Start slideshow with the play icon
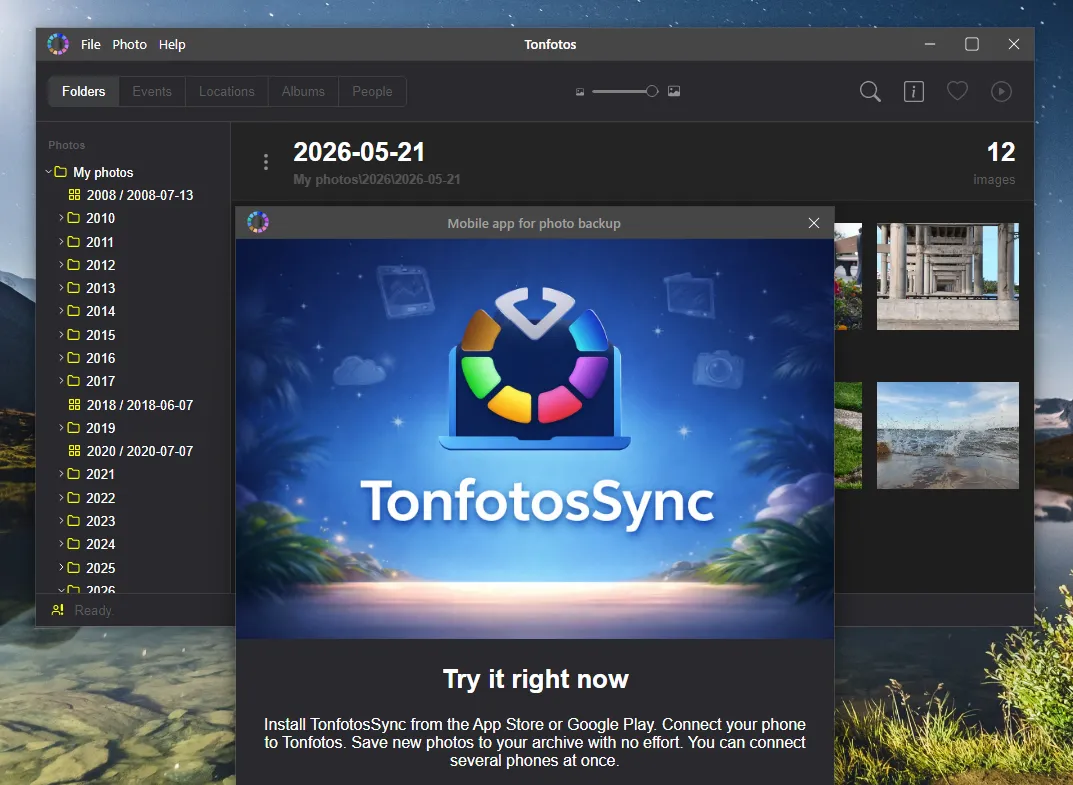1073x785 pixels. pos(1001,92)
